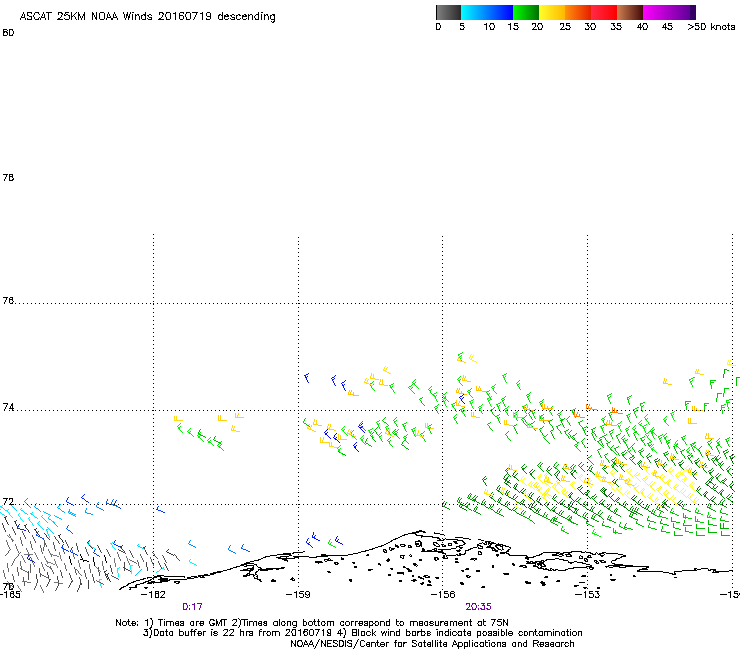The height and width of the screenshot is (650, 740).
Task: Select the yellow 20-25 knots legend color
Action: (x=552, y=12)
